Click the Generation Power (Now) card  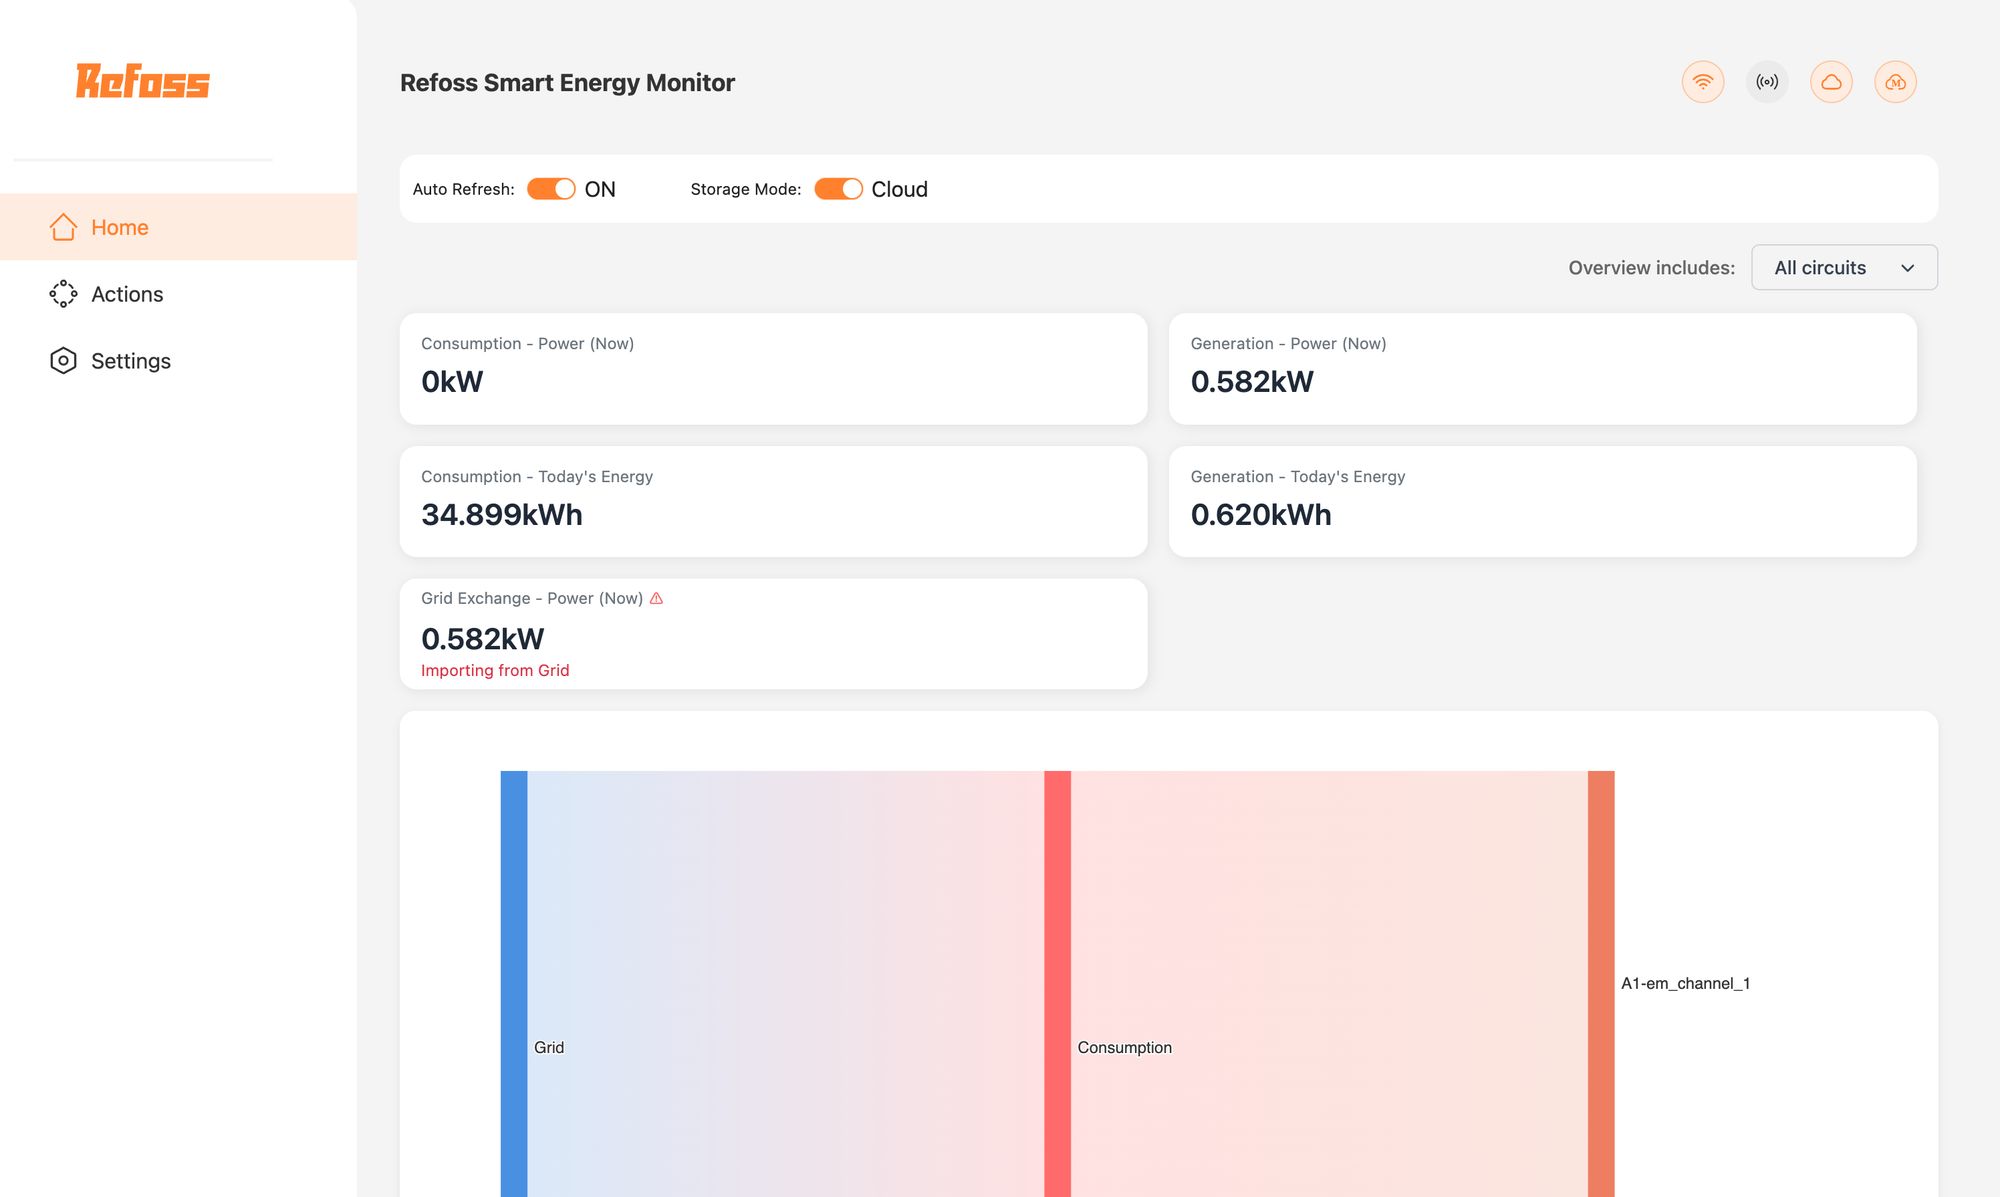[1541, 368]
